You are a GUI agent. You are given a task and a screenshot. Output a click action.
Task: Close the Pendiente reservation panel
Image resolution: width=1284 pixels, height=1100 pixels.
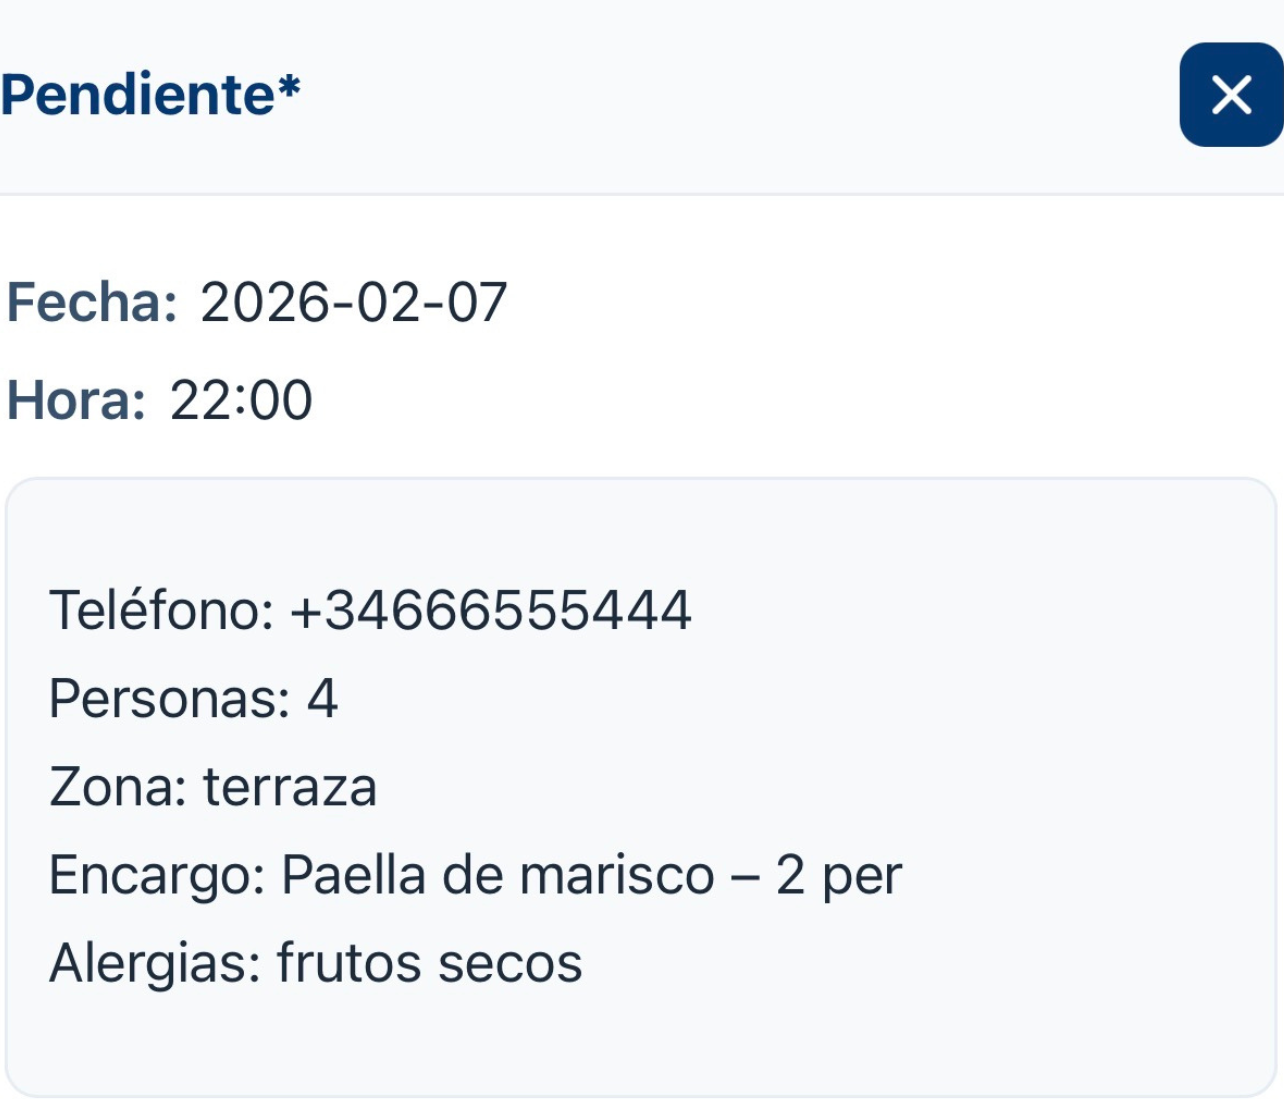click(x=1231, y=95)
